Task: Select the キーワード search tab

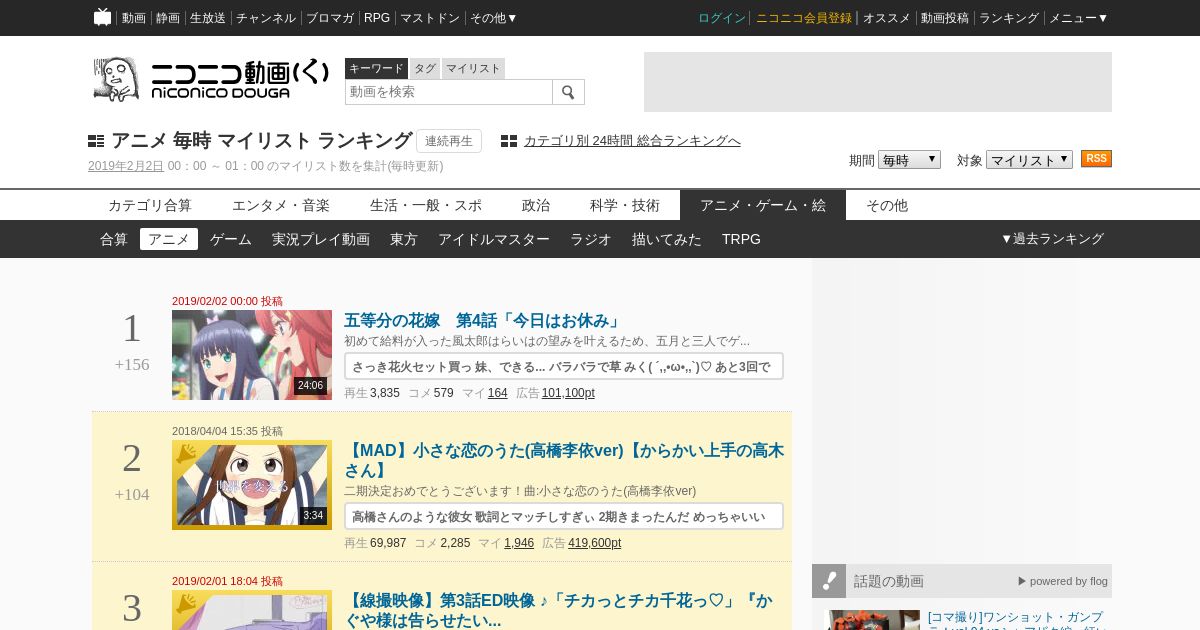Action: coord(376,68)
